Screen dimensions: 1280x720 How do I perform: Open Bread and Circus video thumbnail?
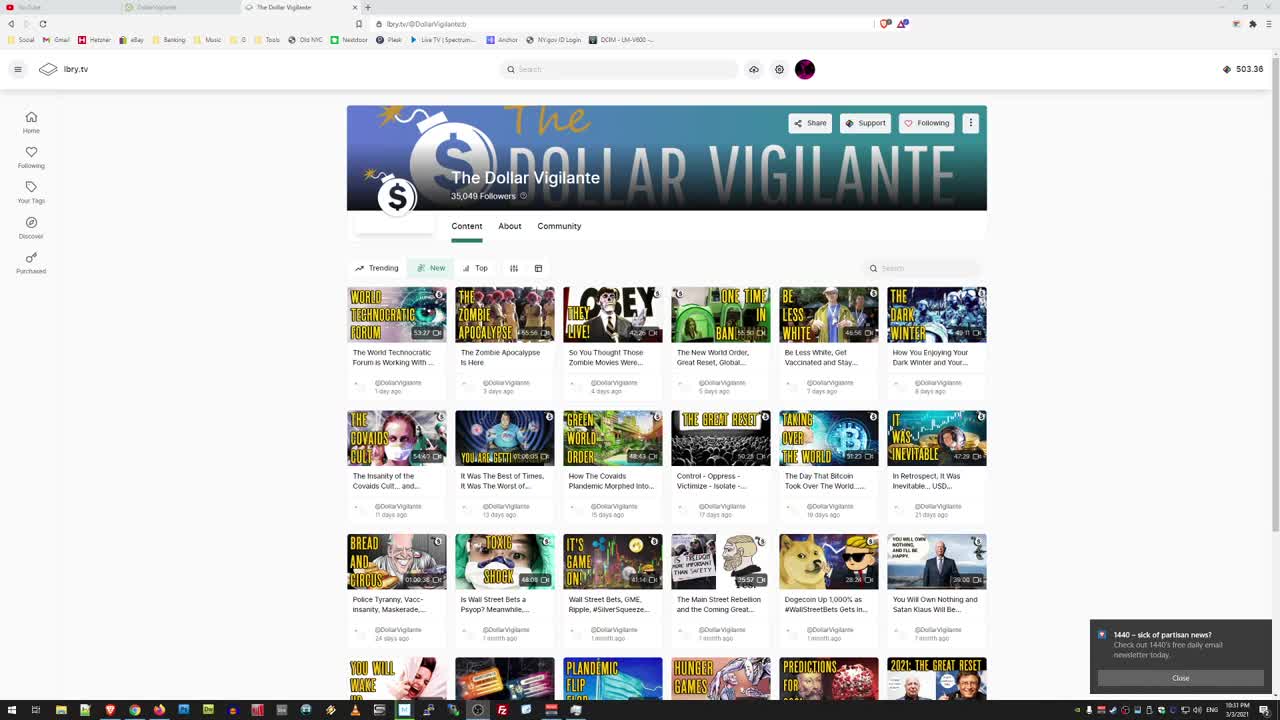(x=397, y=562)
